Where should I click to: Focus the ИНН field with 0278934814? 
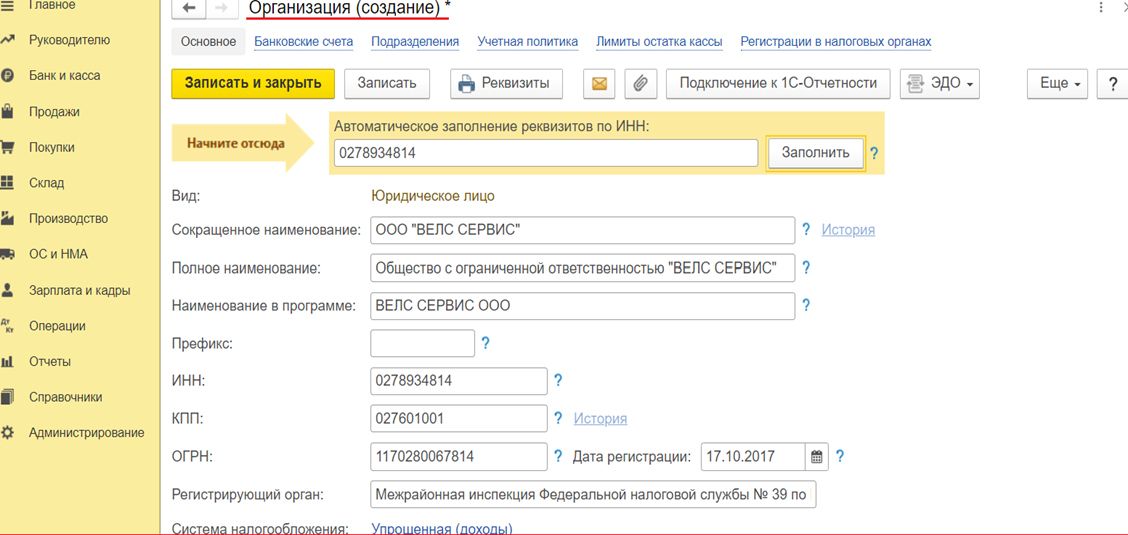[459, 380]
